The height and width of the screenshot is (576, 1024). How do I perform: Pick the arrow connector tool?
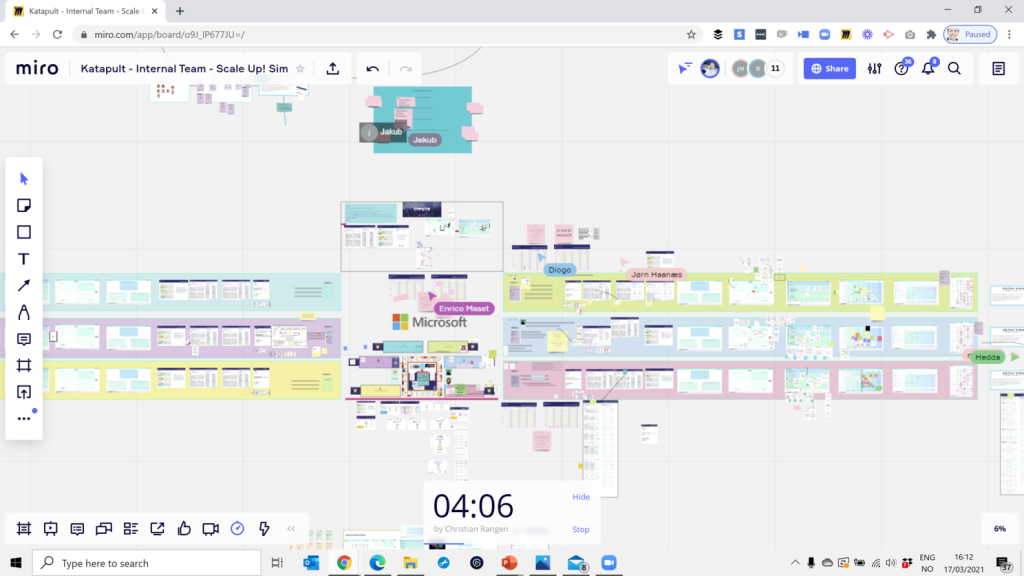coord(24,286)
